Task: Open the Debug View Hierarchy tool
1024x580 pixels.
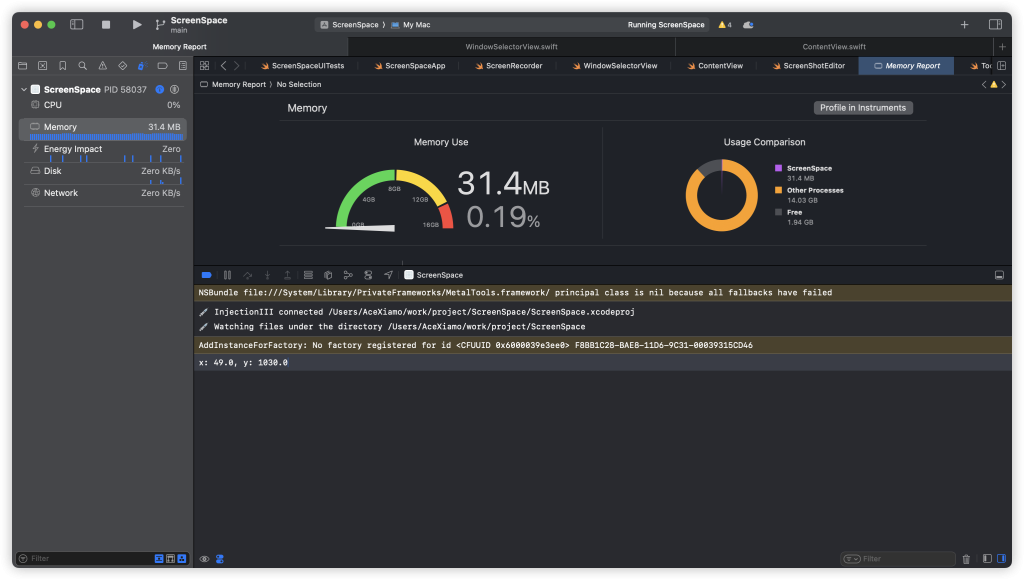Action: (x=308, y=275)
